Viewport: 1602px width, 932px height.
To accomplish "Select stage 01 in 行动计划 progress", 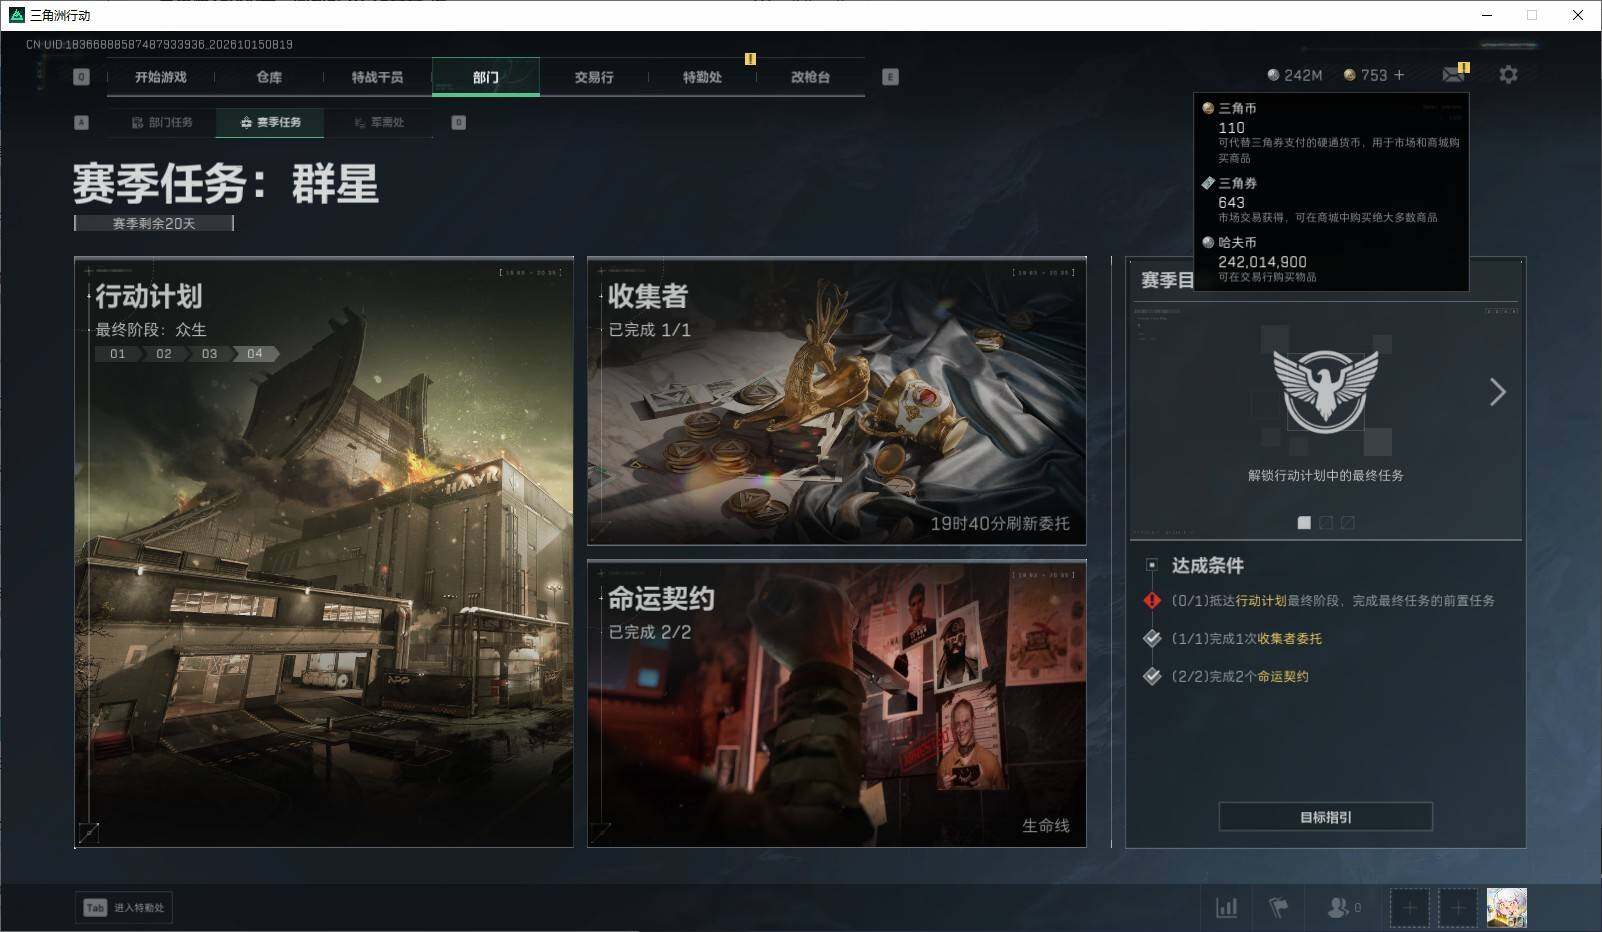I will (x=118, y=354).
